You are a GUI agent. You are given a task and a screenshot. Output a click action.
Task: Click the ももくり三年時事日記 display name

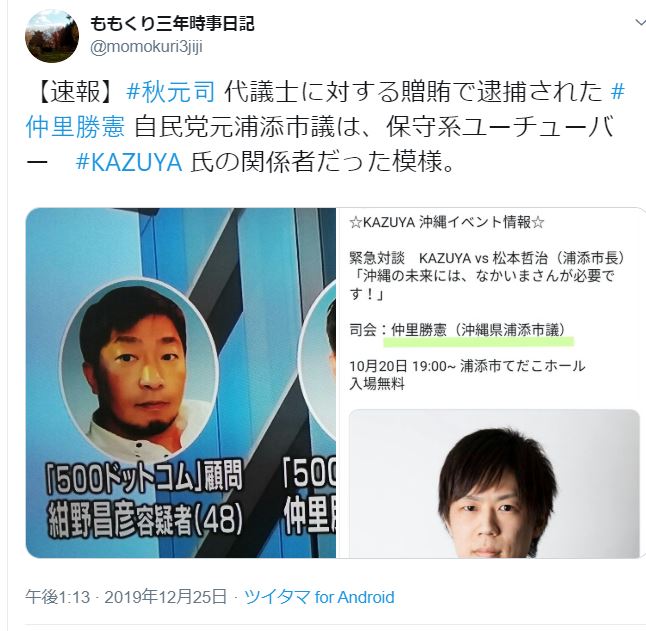click(172, 24)
